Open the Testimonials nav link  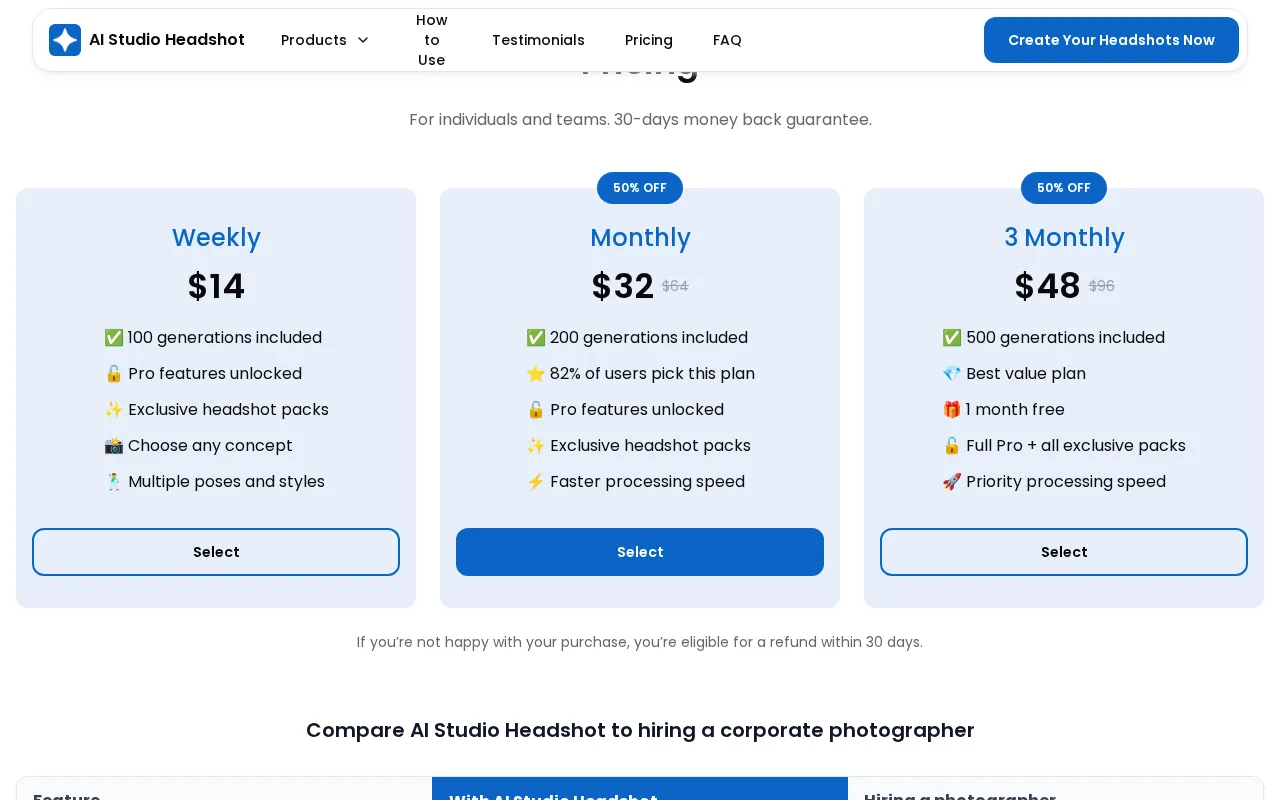(538, 40)
